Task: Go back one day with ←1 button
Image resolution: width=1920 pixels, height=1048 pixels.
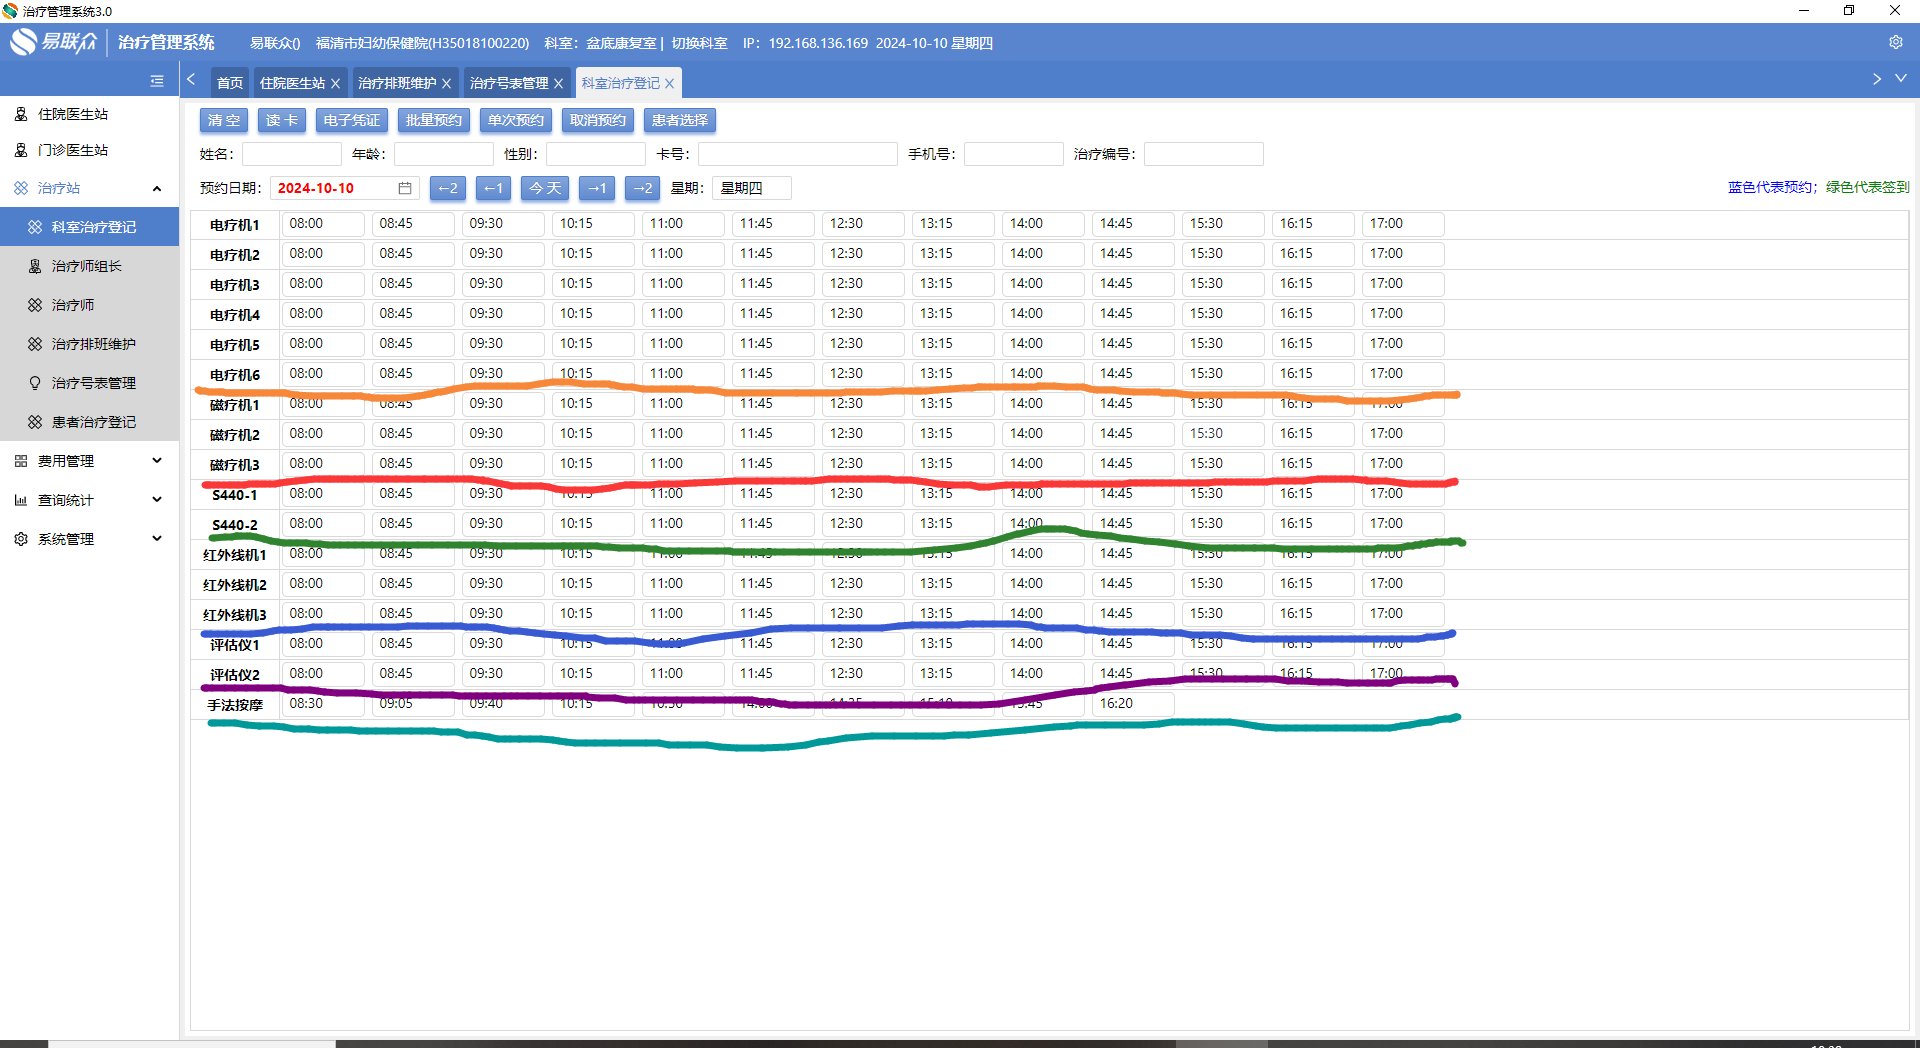Action: 493,188
